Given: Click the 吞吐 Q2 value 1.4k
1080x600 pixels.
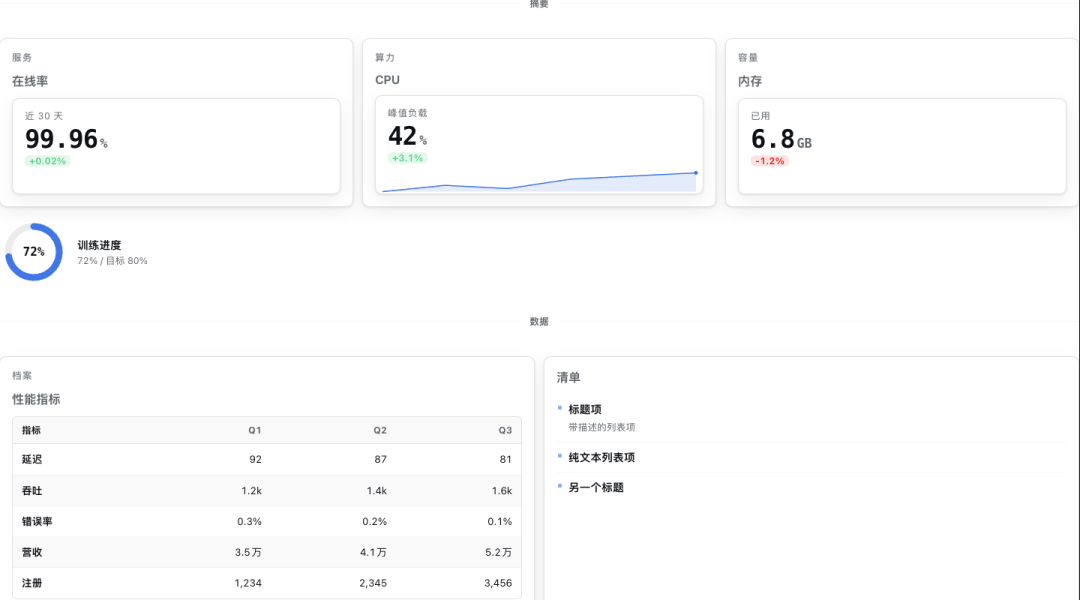Looking at the screenshot, I should (377, 491).
